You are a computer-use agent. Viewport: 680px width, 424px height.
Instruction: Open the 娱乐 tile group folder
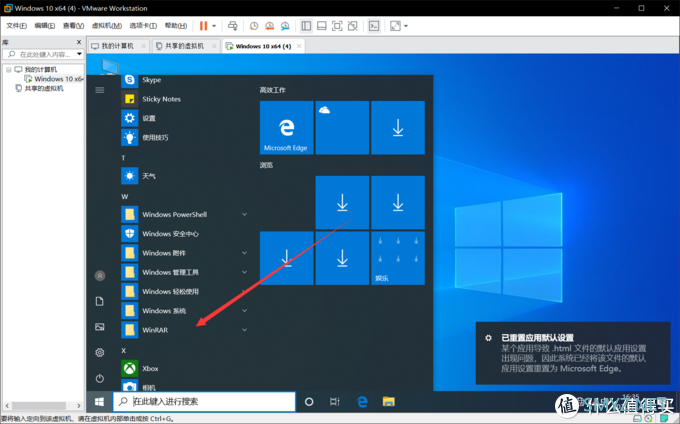(x=398, y=258)
